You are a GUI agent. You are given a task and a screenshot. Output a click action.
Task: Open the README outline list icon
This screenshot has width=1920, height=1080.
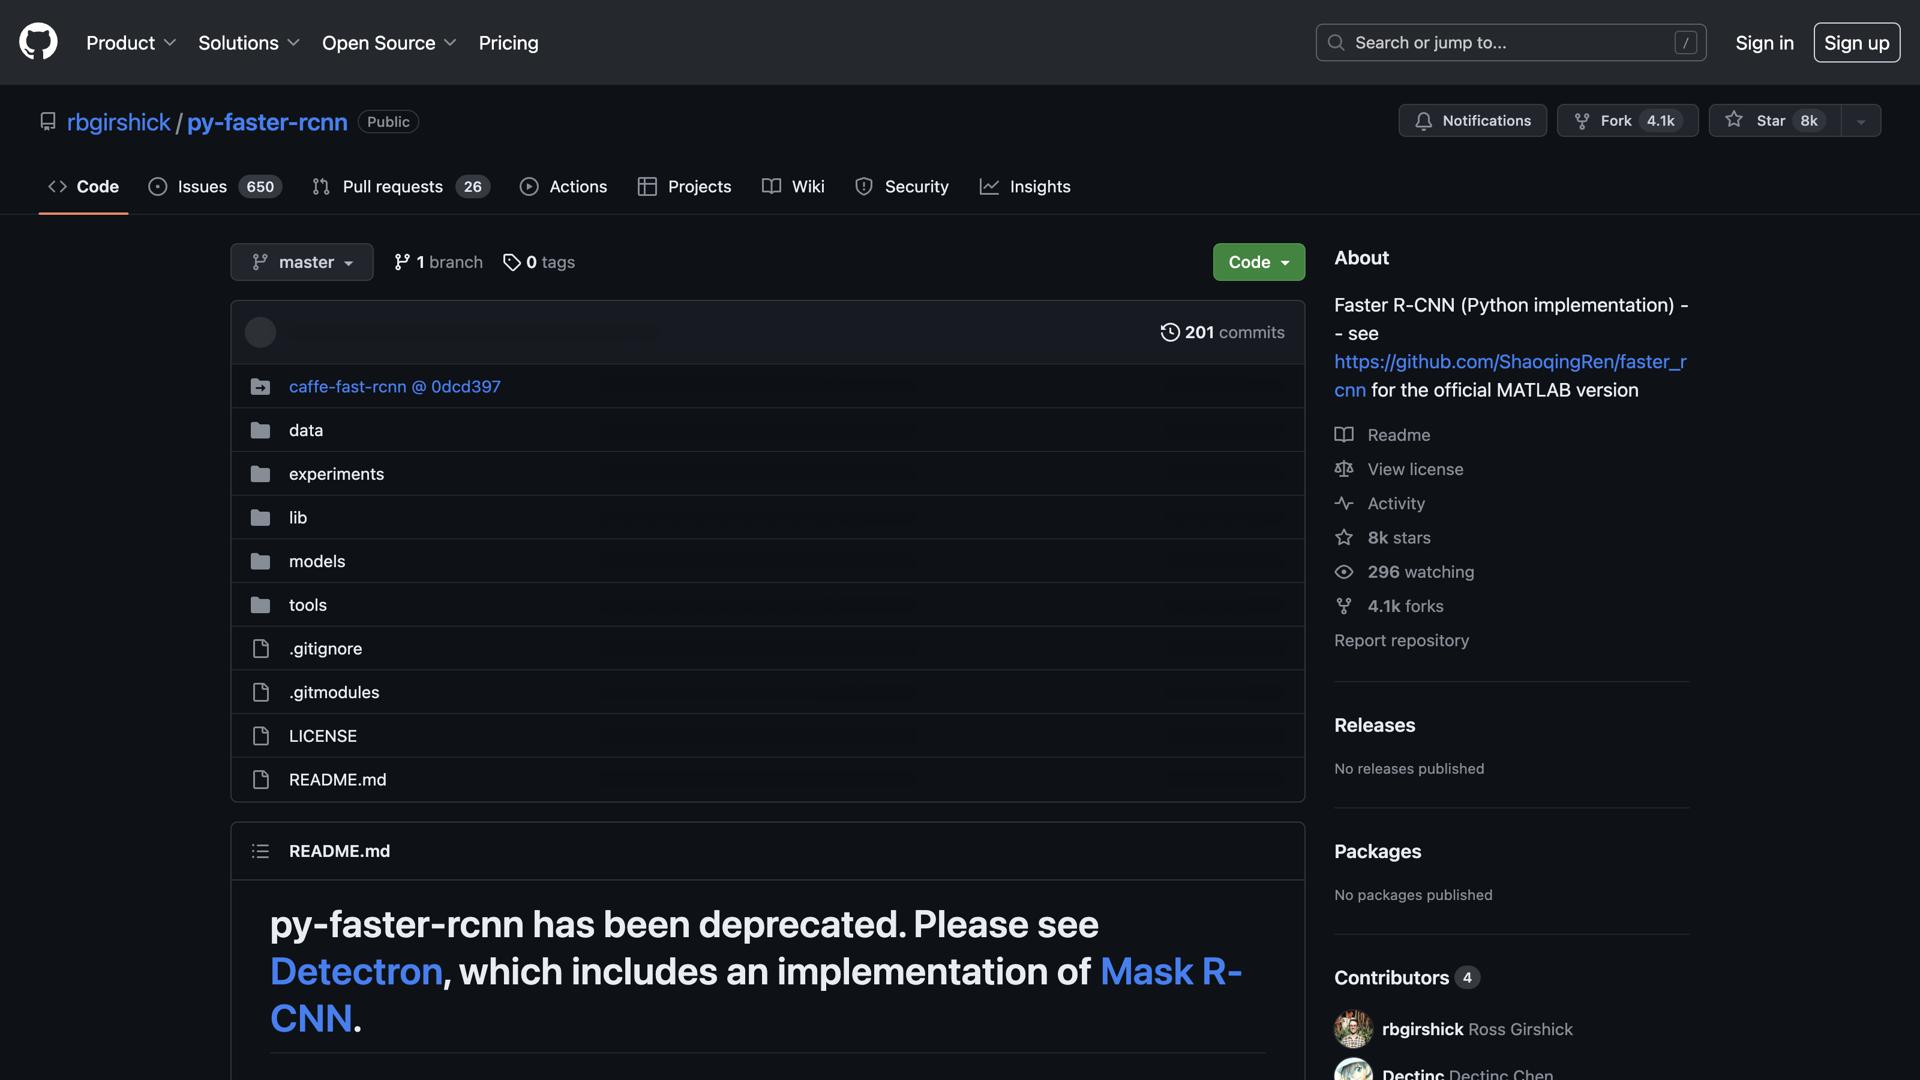click(260, 851)
